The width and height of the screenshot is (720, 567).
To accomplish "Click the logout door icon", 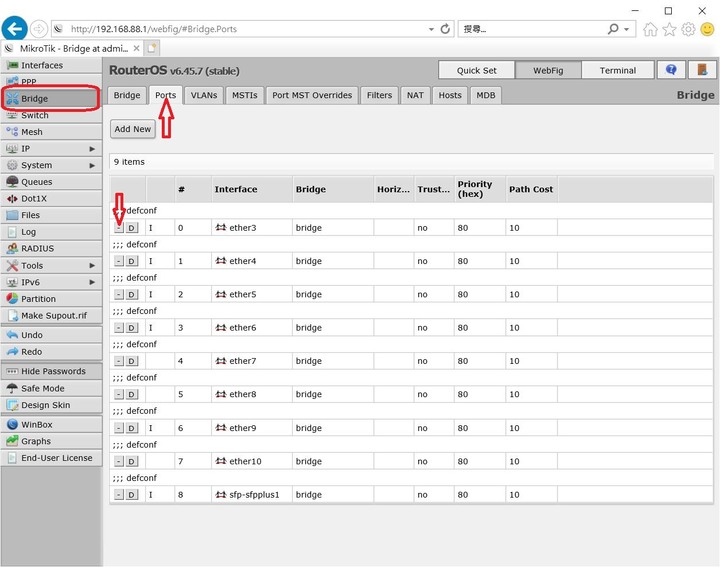I will click(702, 70).
